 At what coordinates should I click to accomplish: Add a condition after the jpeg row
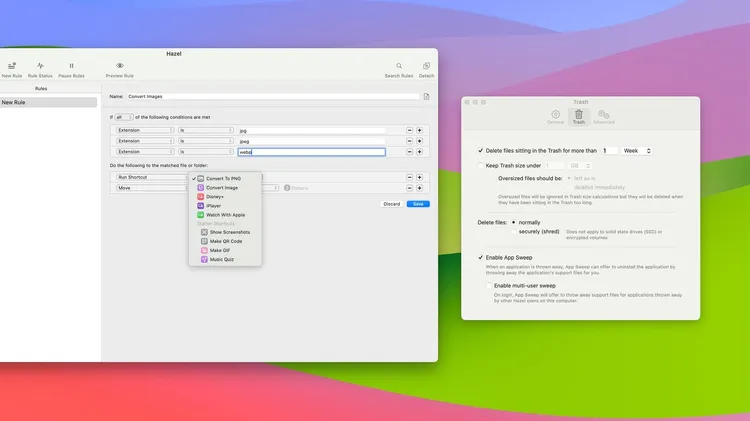tap(419, 141)
